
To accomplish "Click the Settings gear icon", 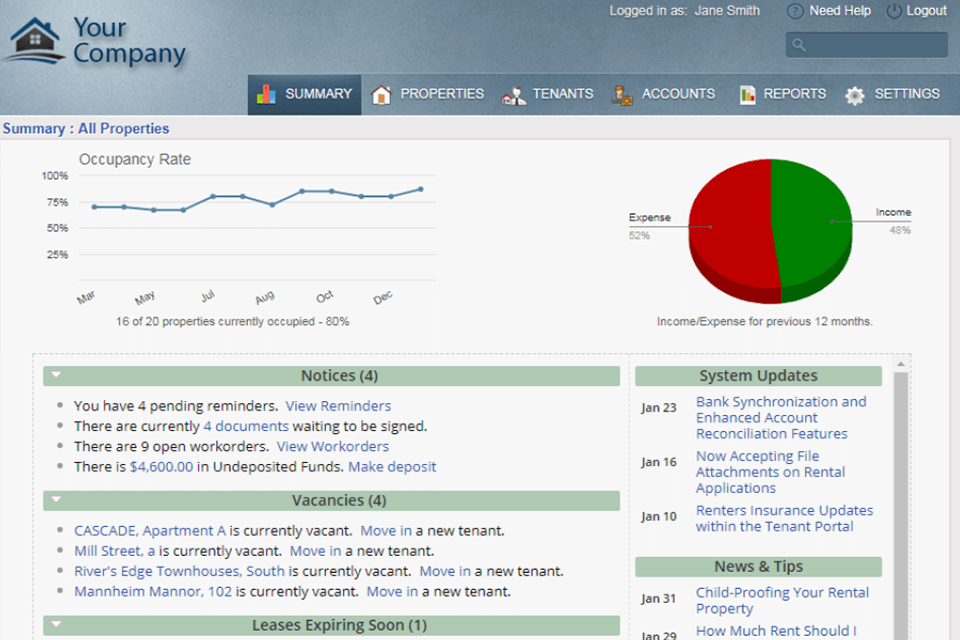I will (x=855, y=96).
